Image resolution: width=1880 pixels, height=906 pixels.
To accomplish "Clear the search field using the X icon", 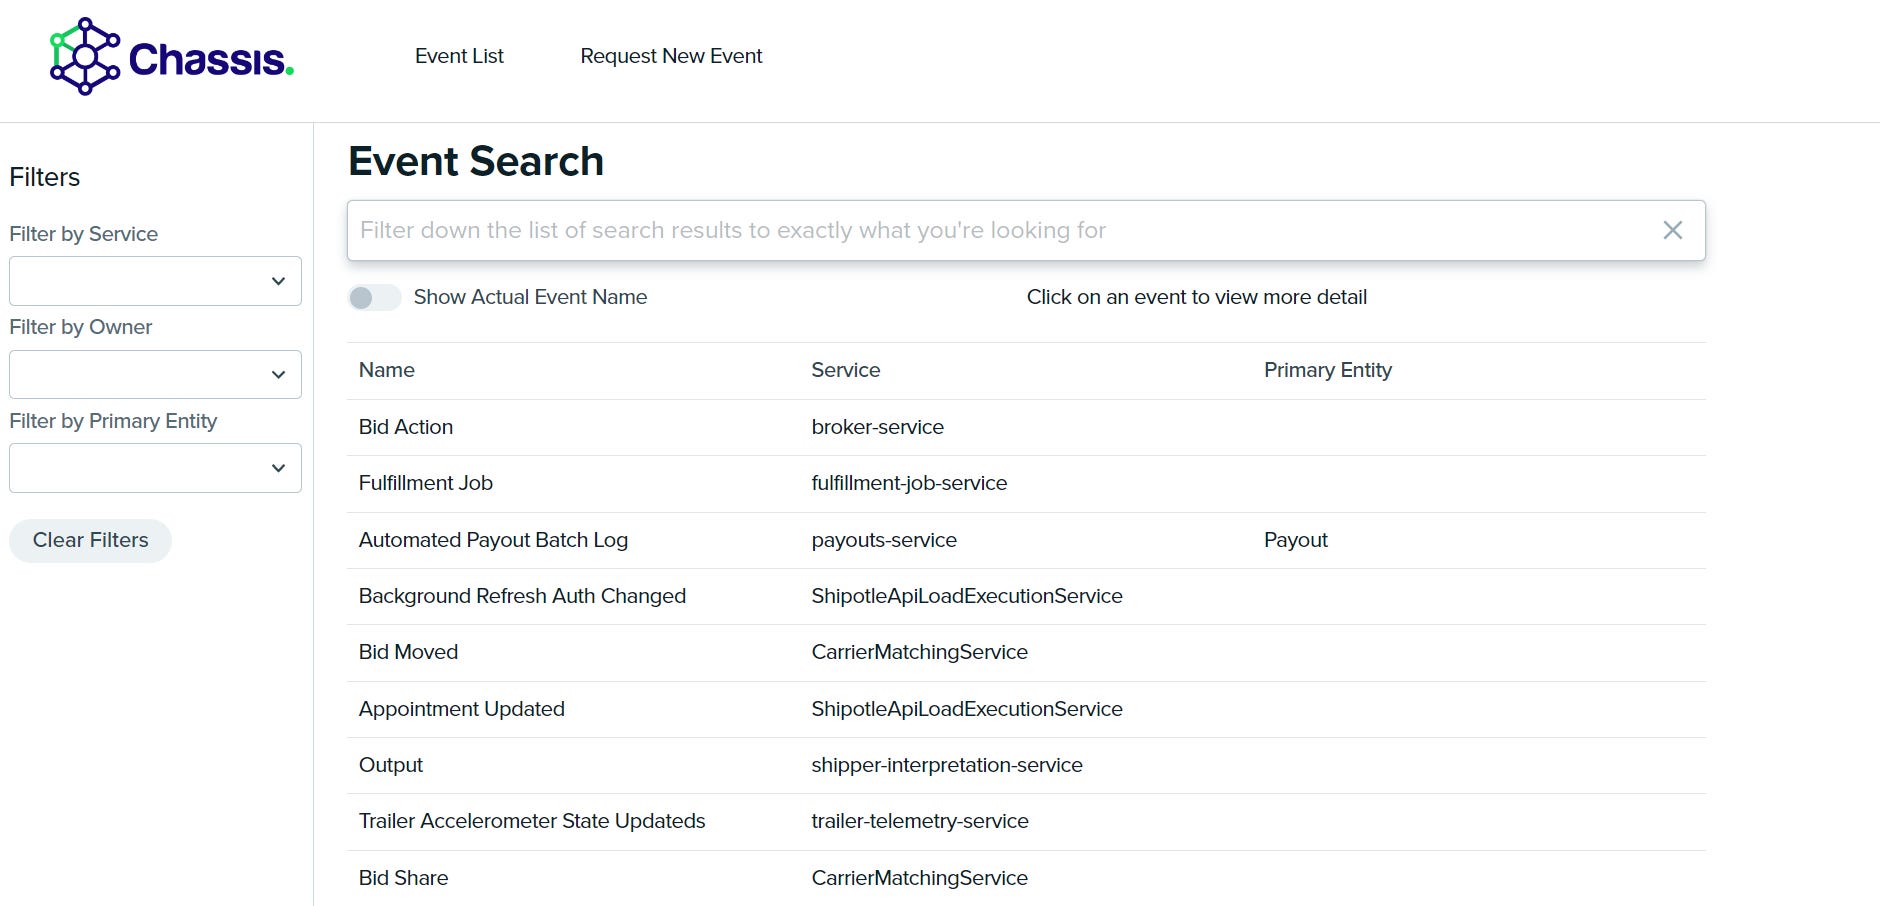I will click(x=1672, y=230).
